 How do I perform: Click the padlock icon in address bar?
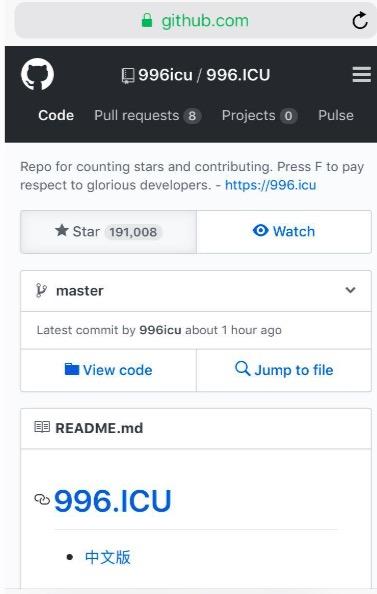pos(147,20)
